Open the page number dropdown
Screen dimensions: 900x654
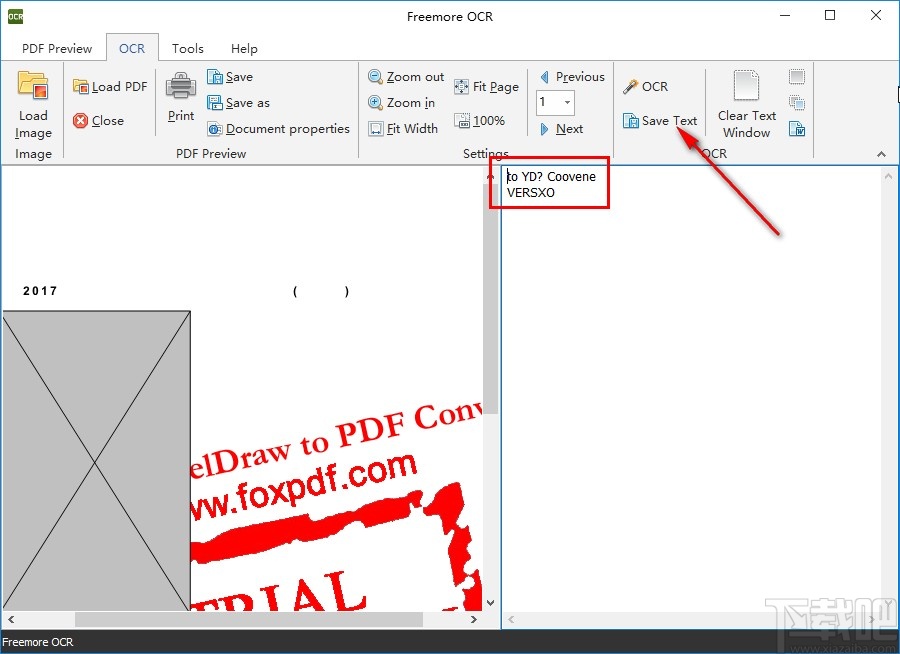pyautogui.click(x=567, y=103)
